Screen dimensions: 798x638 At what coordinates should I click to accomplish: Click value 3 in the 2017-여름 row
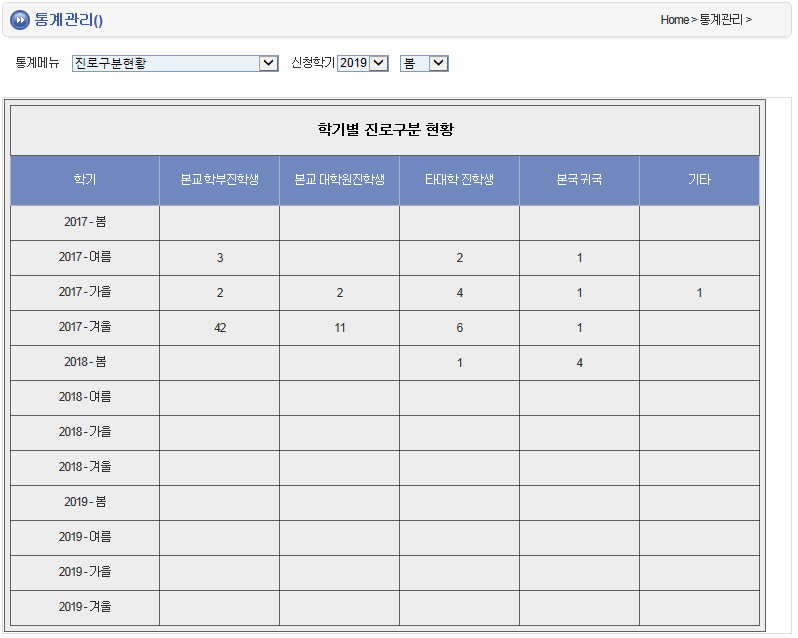coord(220,258)
